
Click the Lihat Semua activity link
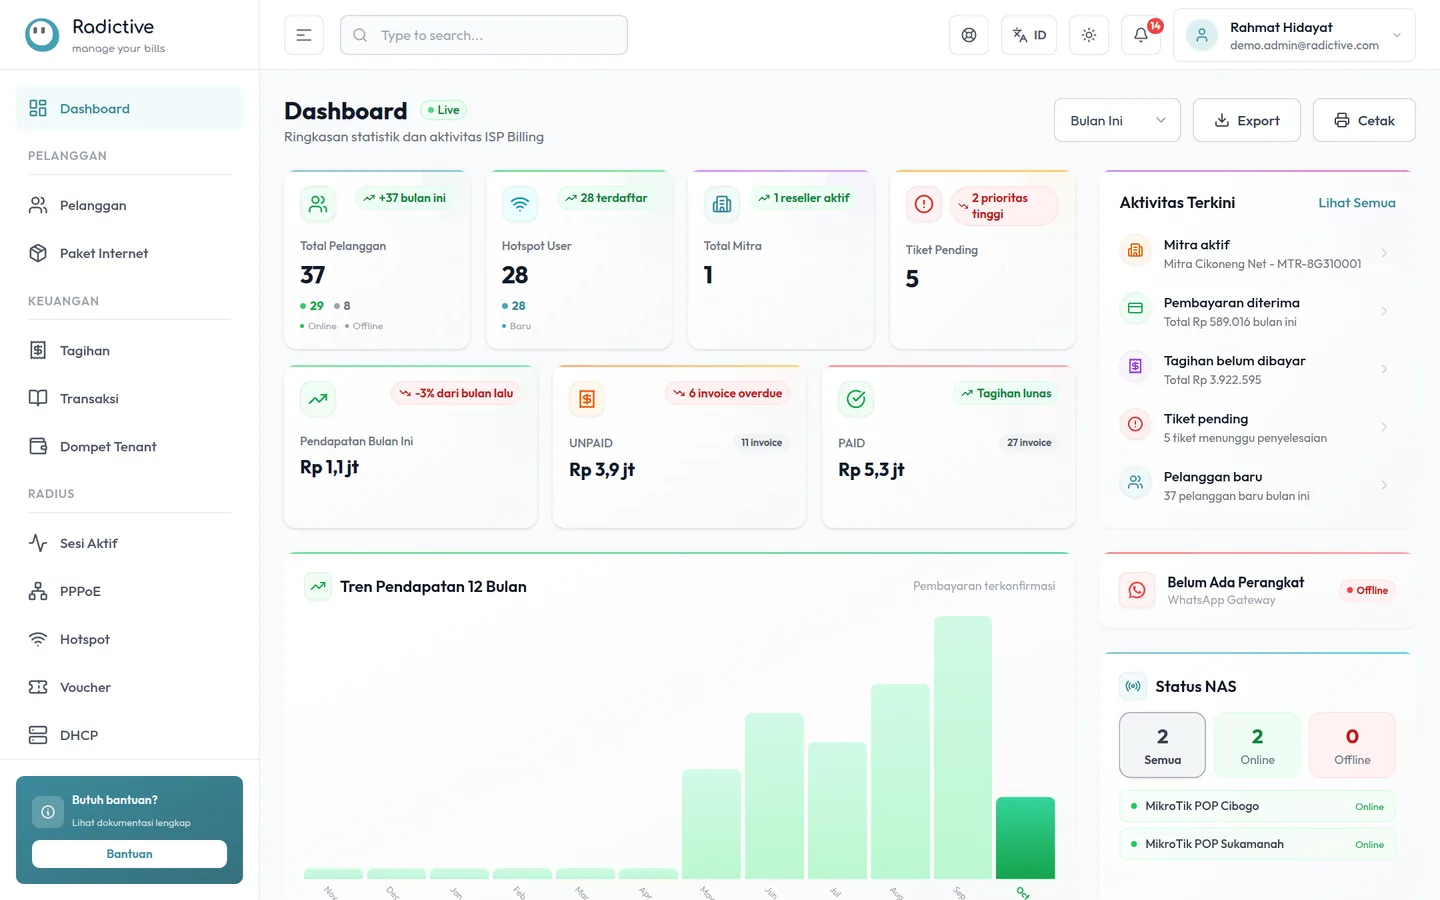point(1356,202)
